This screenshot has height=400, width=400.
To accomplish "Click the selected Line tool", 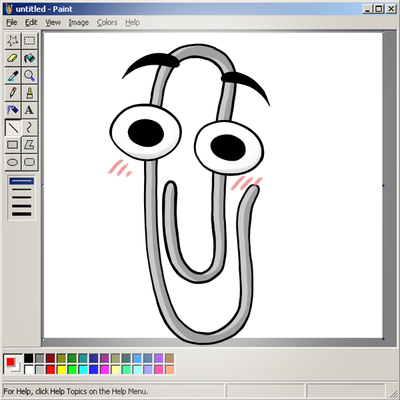I will tap(13, 128).
